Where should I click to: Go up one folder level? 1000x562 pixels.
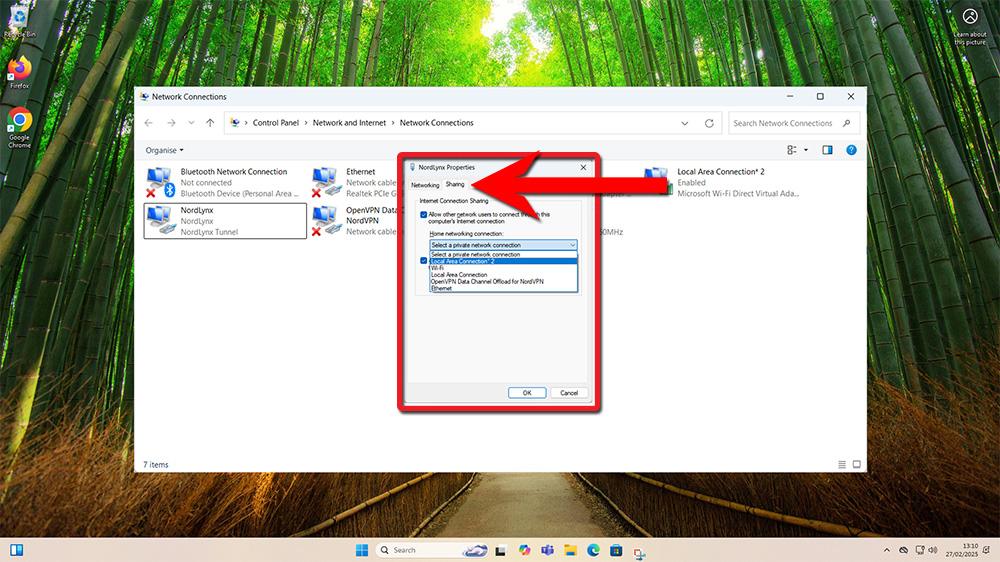[x=210, y=123]
